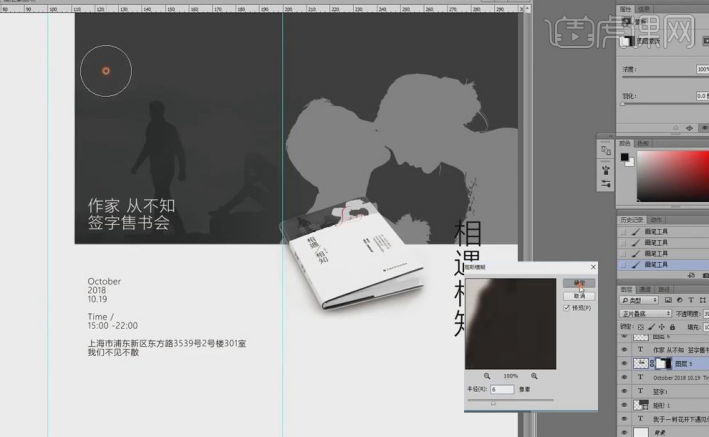Click the foreground color black swatch icon
This screenshot has width=709, height=437.
point(624,158)
